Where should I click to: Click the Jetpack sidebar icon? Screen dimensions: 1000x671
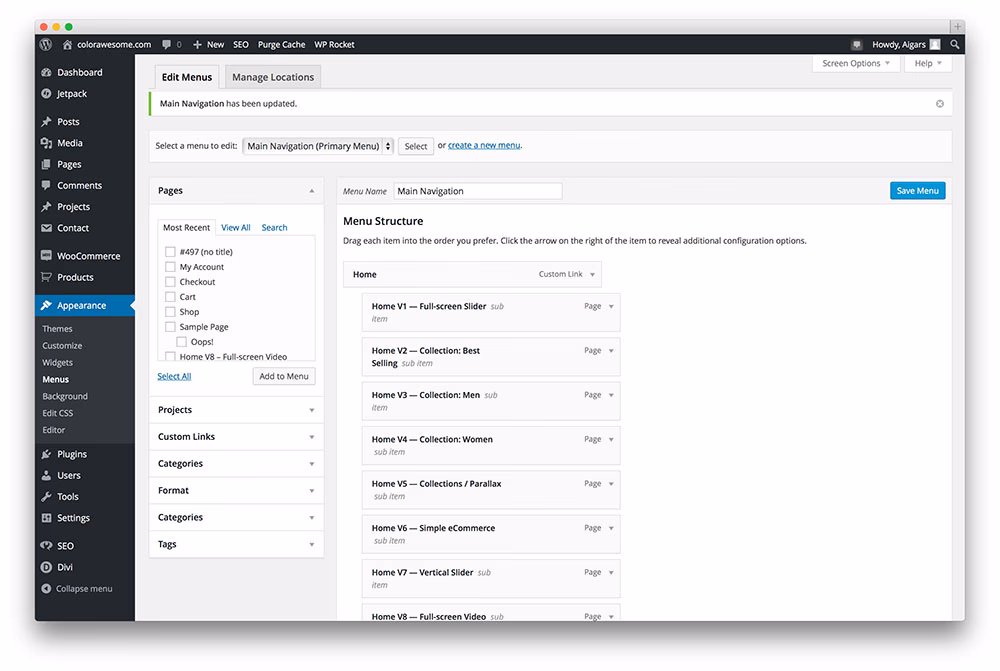pyautogui.click(x=47, y=94)
